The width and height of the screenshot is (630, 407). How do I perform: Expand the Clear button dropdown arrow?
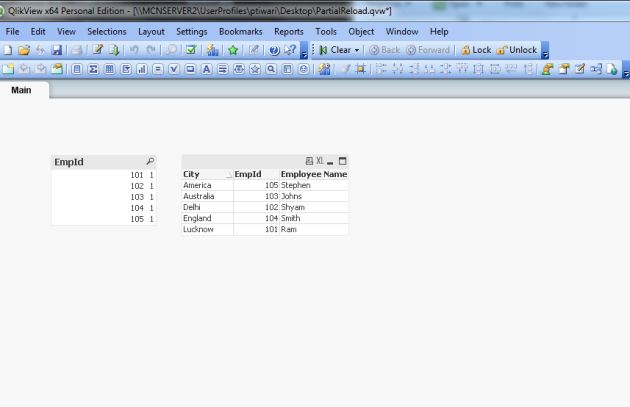pyautogui.click(x=357, y=50)
